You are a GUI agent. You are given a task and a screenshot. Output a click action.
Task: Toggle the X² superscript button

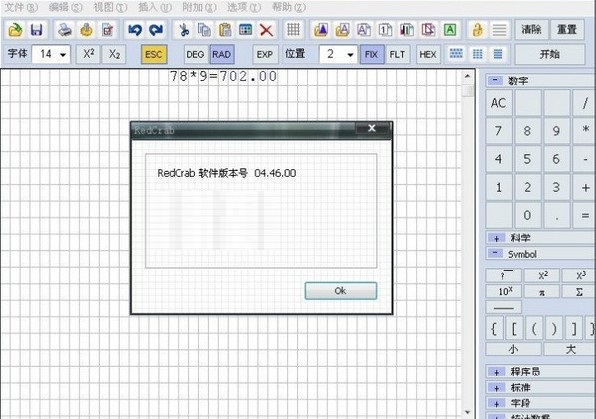89,54
